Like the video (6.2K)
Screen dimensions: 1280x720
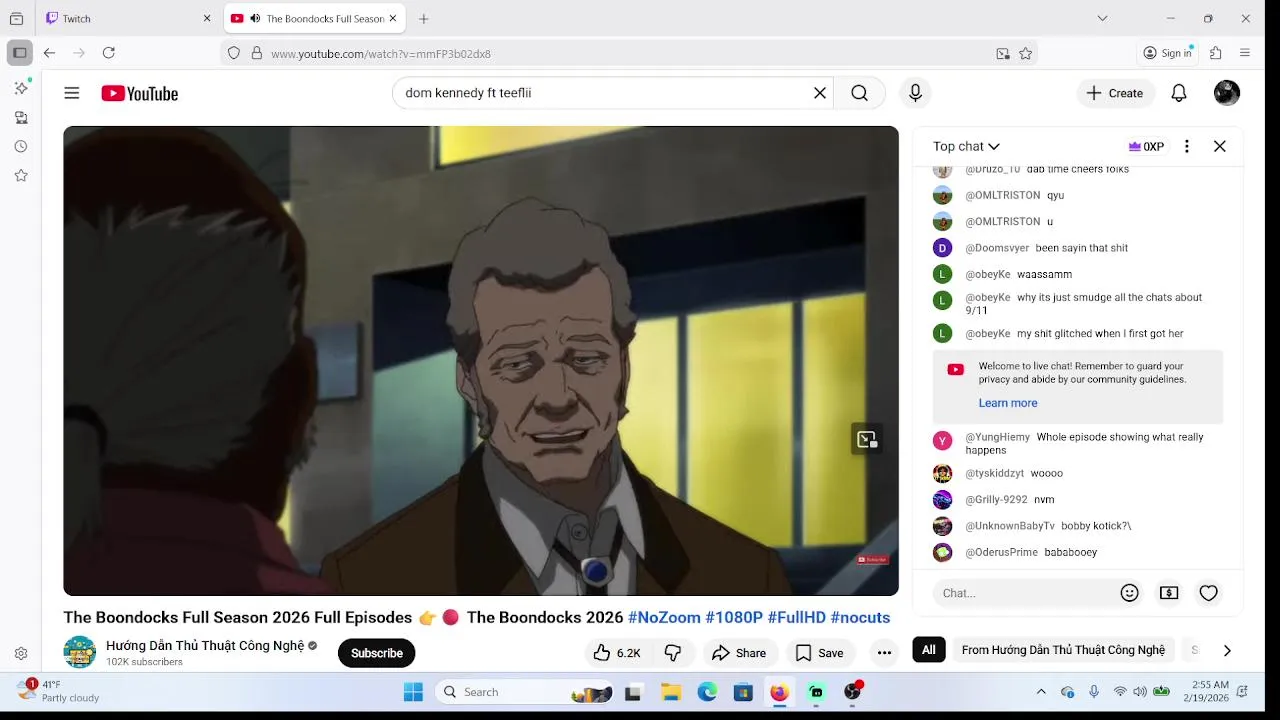(617, 653)
